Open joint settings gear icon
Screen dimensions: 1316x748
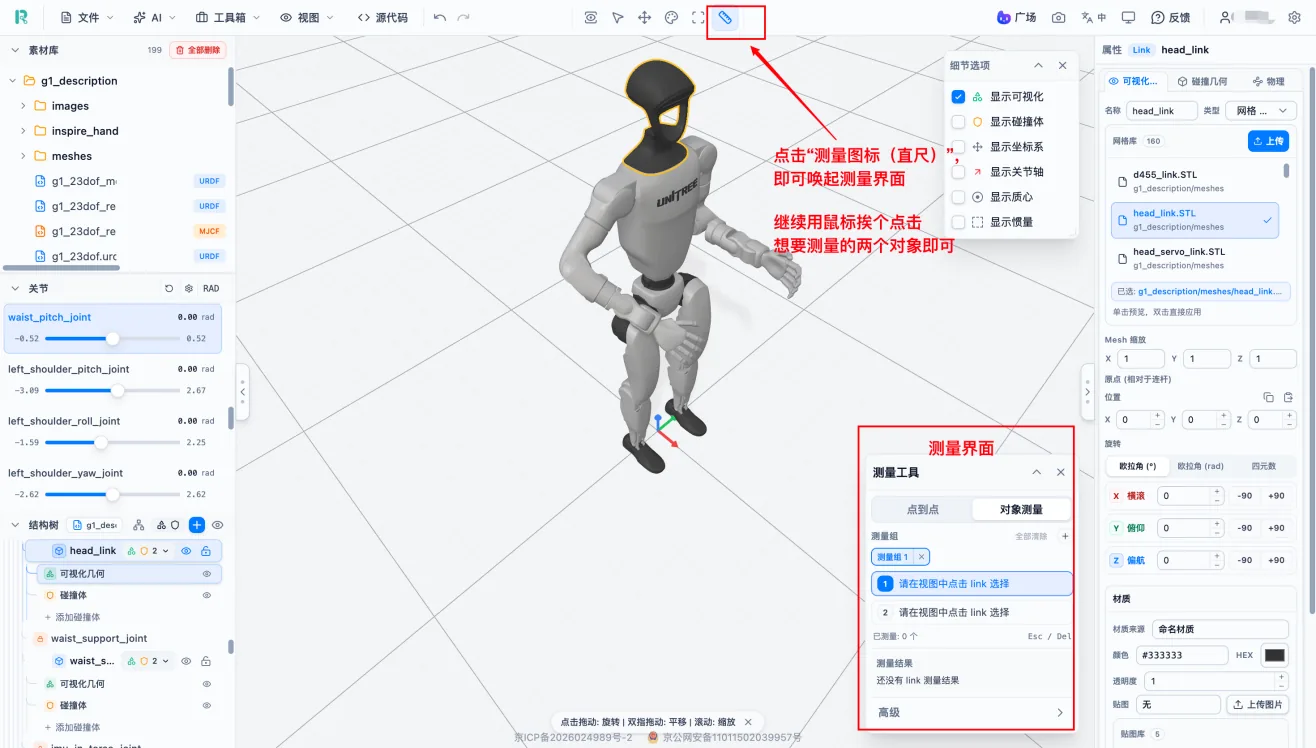tap(189, 288)
